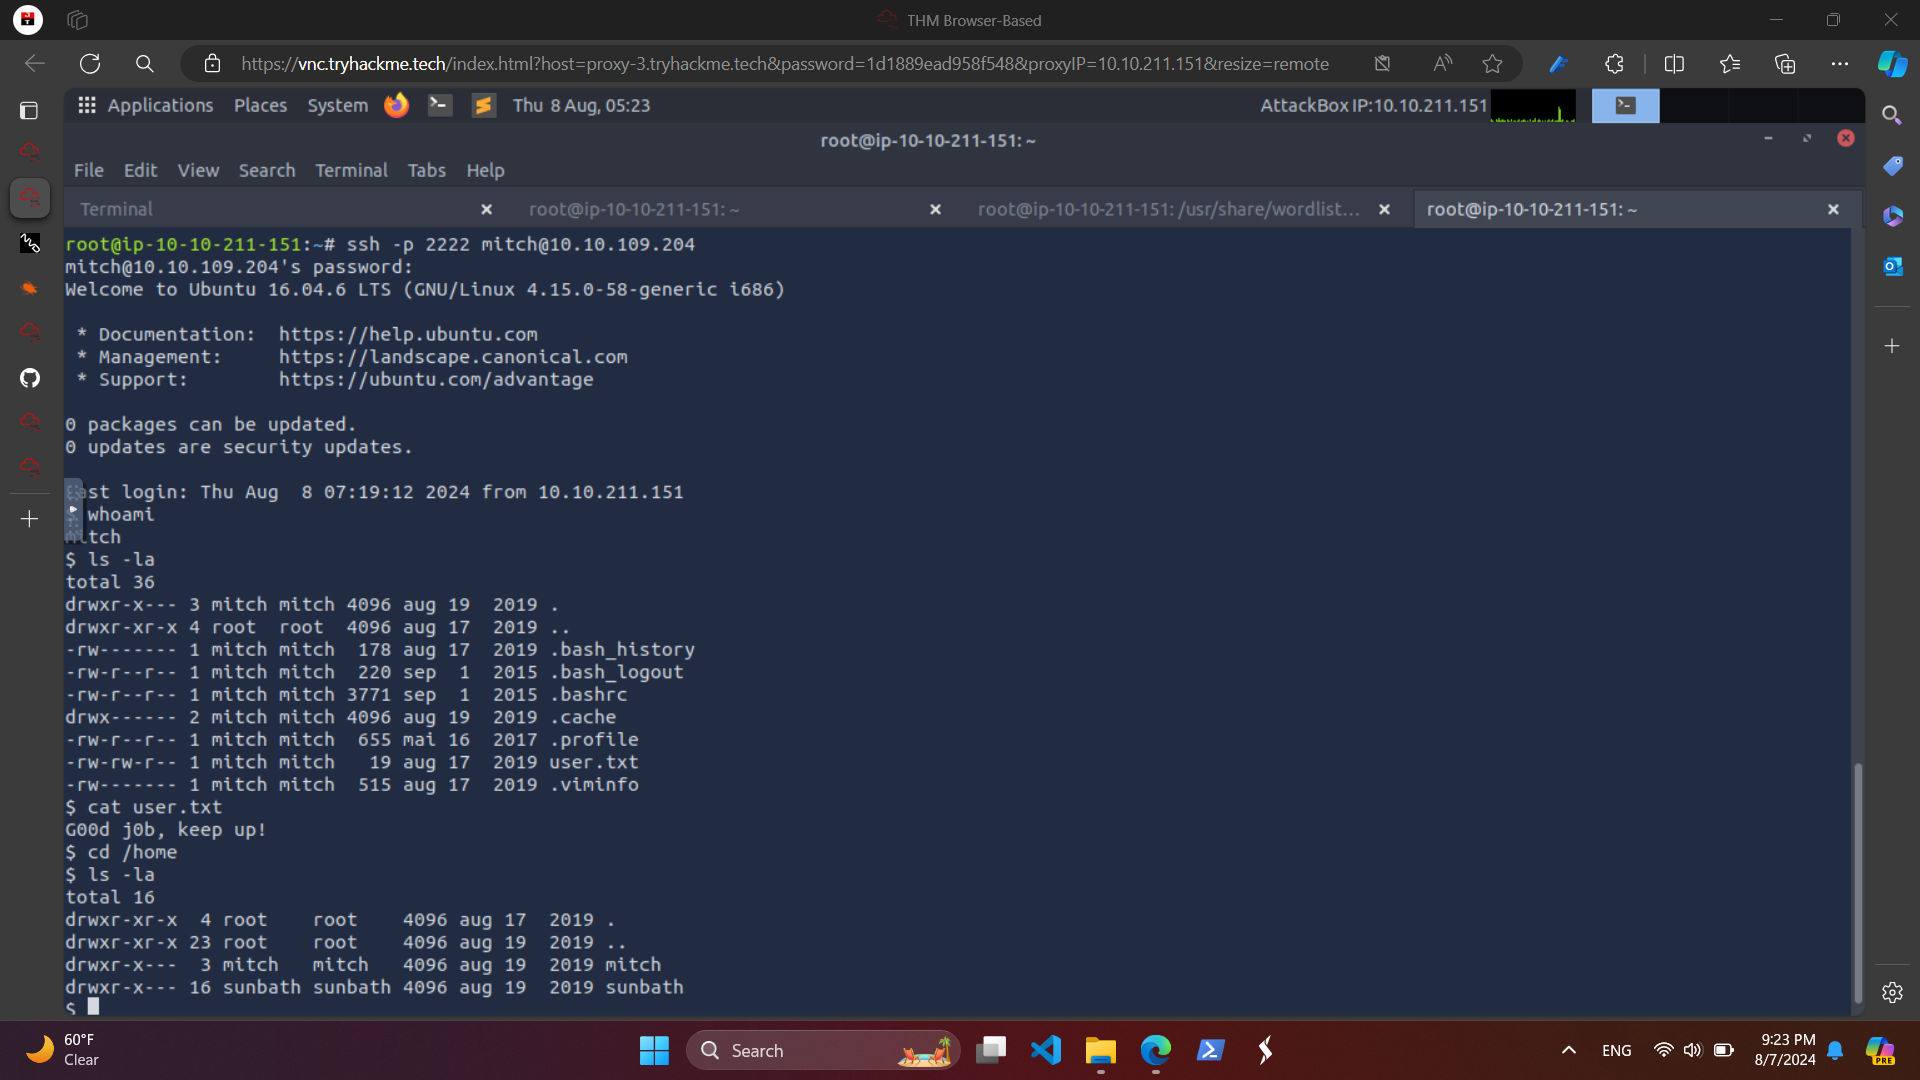Viewport: 1920px width, 1080px height.
Task: View site info lock icon
Action: (212, 64)
